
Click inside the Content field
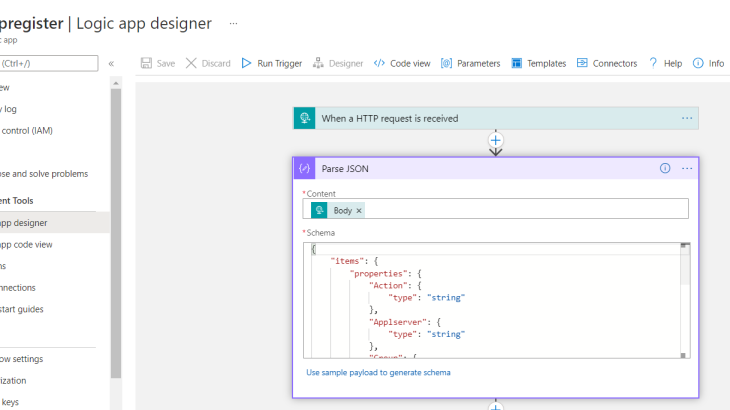point(495,208)
